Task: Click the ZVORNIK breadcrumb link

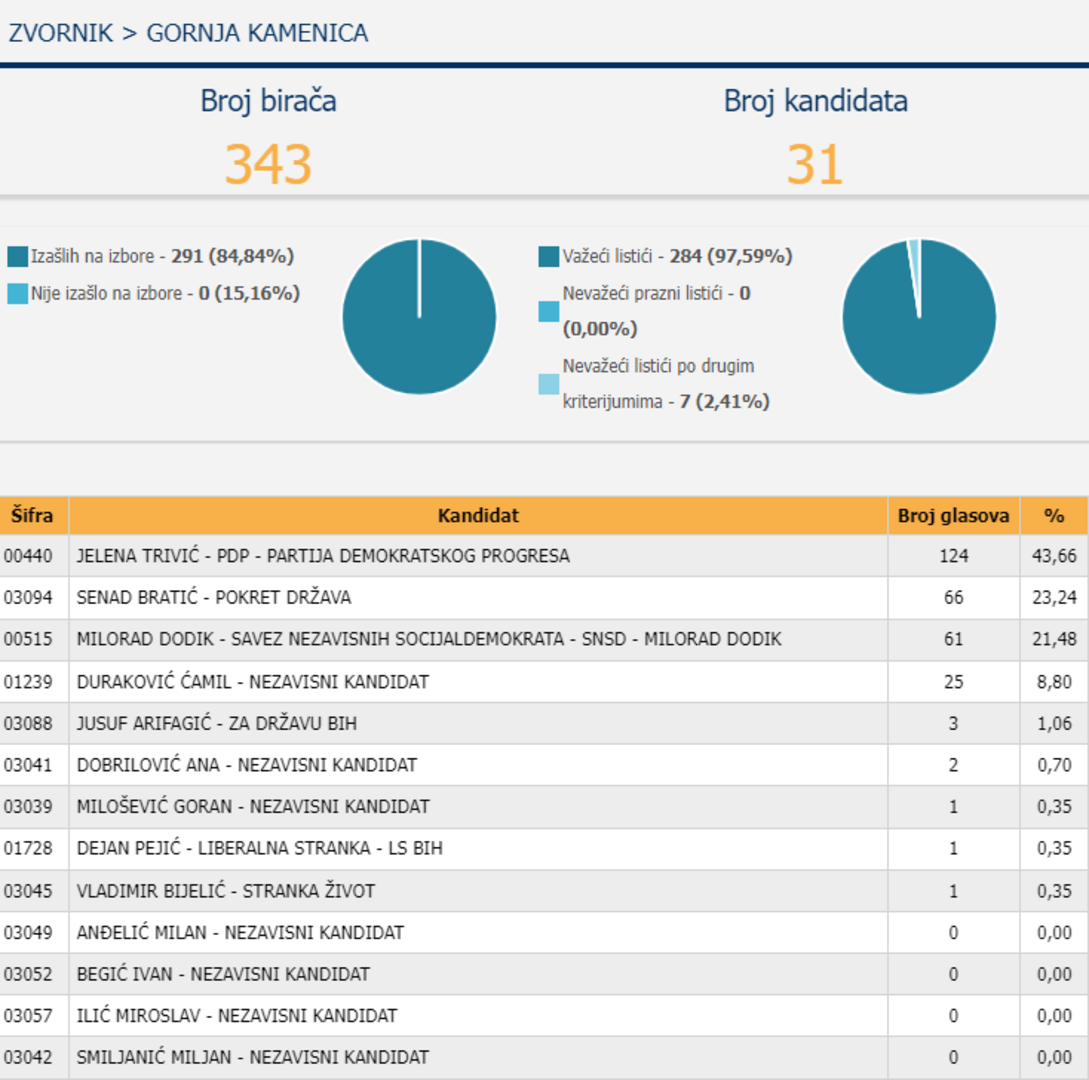Action: [60, 33]
